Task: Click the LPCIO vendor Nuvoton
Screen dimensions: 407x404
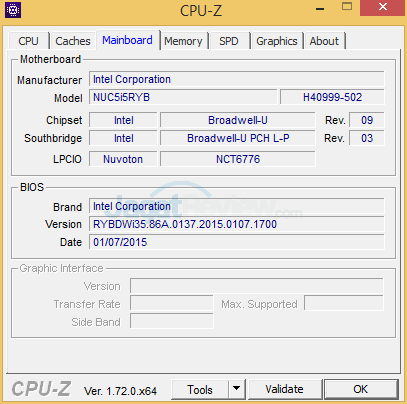Action: point(123,159)
